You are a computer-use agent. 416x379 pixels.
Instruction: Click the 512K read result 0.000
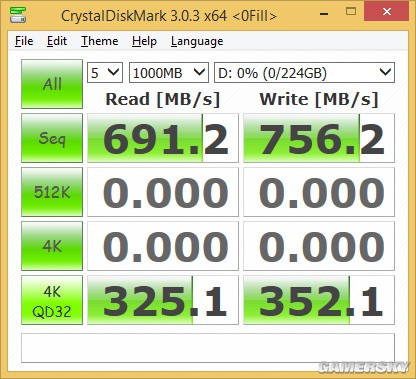163,192
